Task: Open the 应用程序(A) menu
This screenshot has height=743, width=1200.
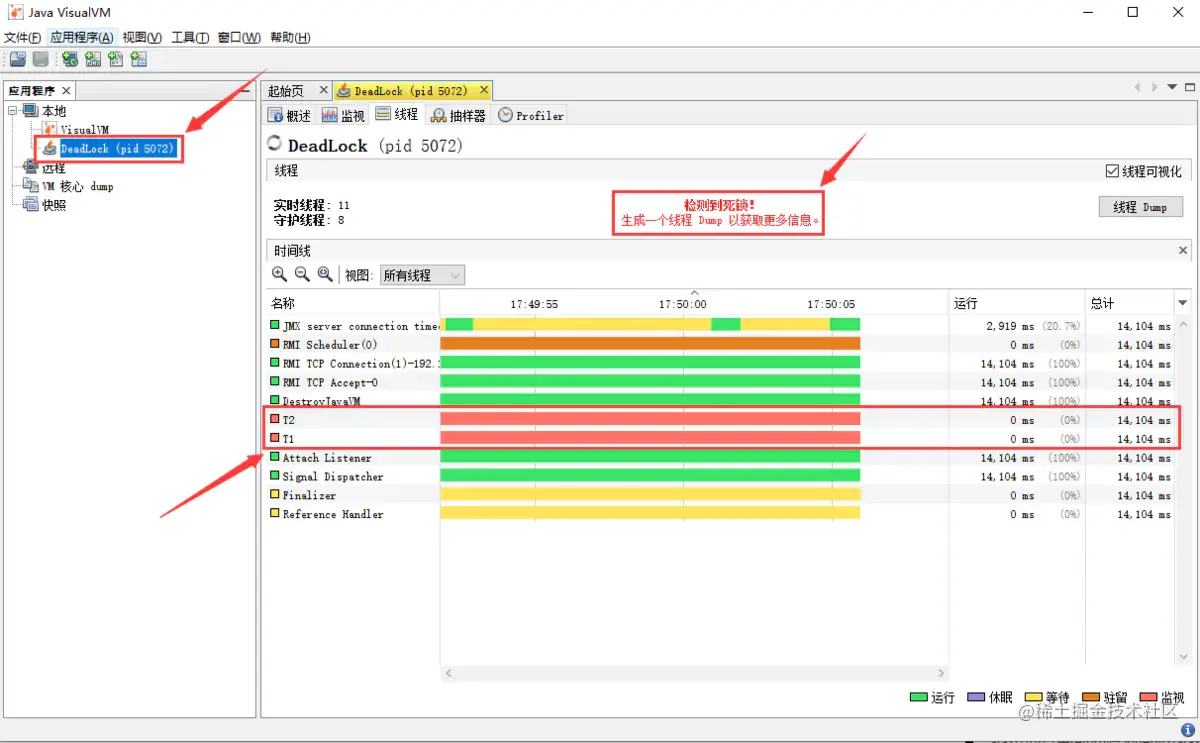Action: 82,37
